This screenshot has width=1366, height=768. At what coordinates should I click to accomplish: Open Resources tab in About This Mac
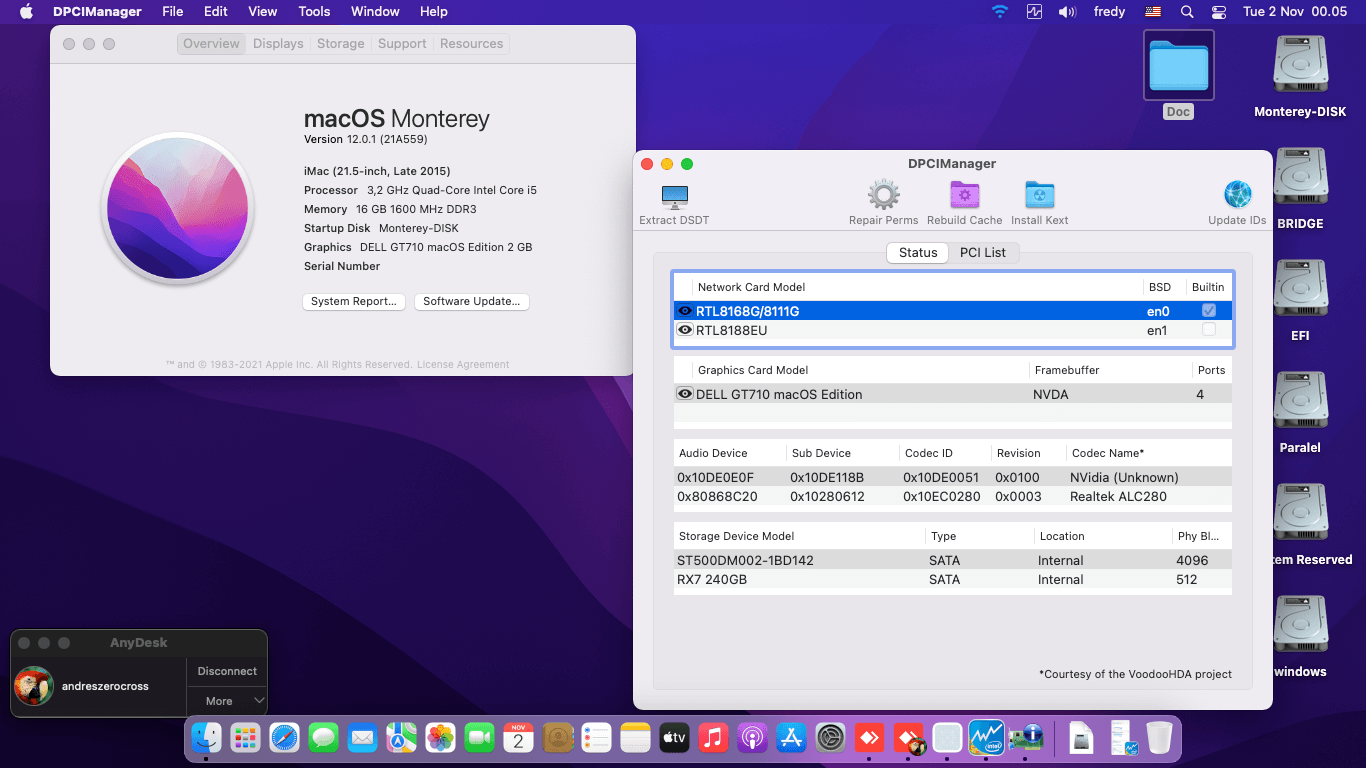click(x=472, y=44)
